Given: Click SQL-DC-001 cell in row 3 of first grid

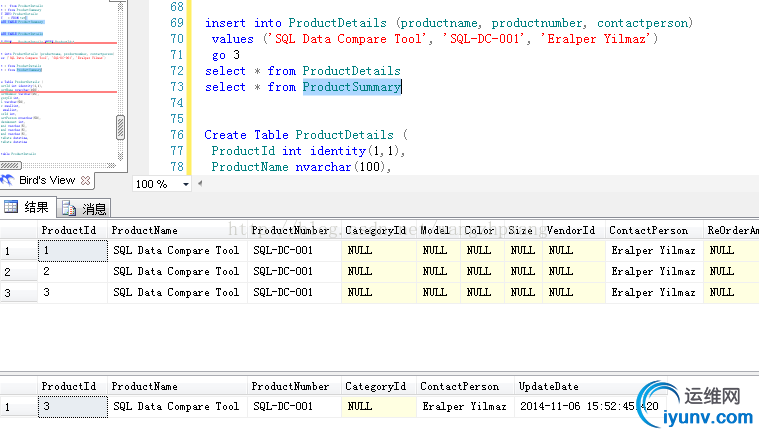Looking at the screenshot, I should (x=294, y=293).
